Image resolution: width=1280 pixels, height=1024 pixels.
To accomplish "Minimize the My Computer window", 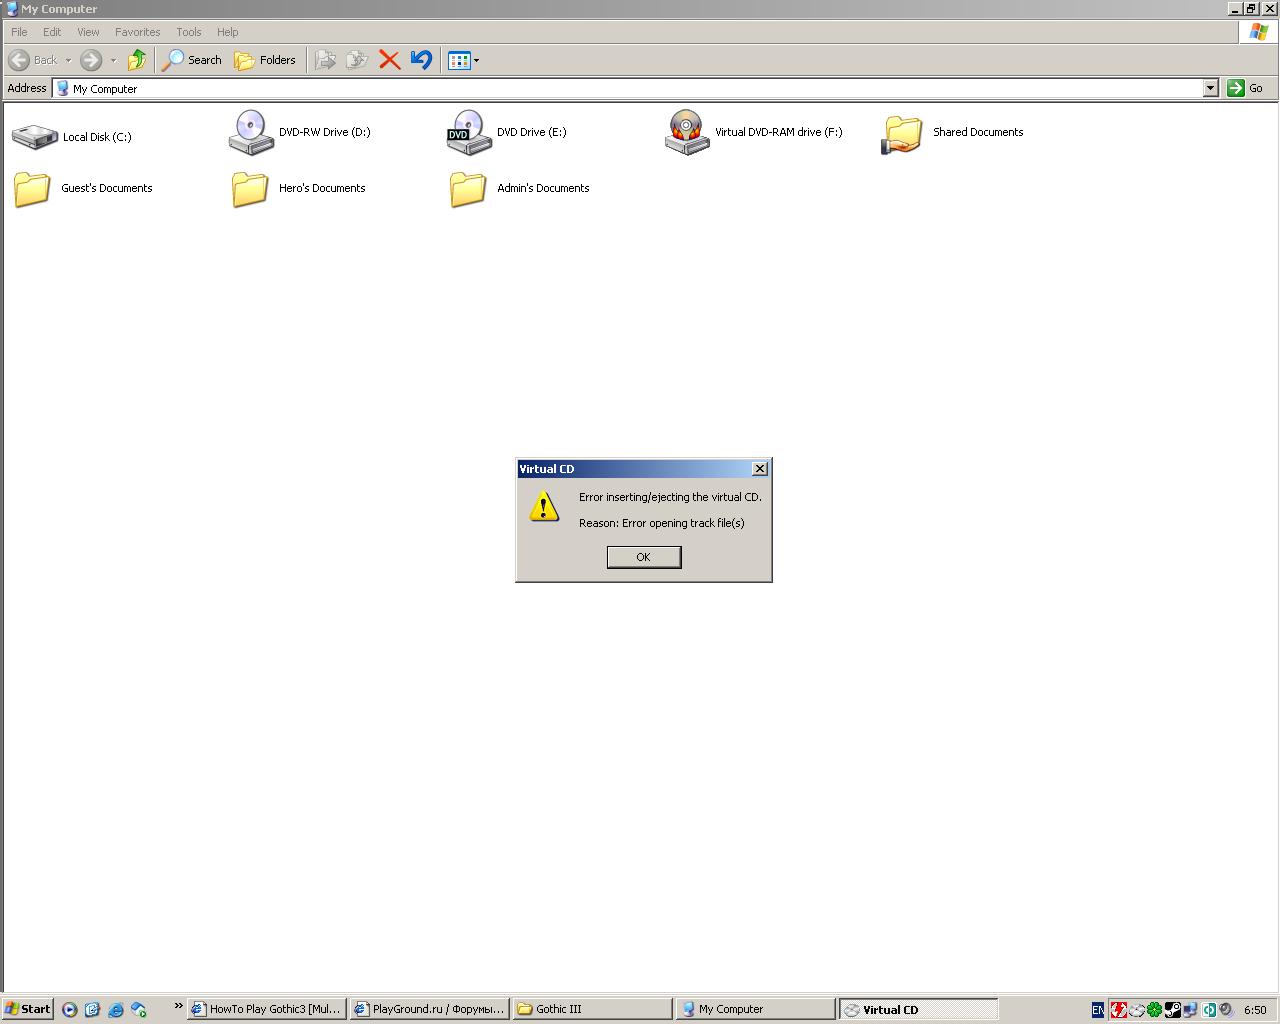I will (x=1234, y=8).
